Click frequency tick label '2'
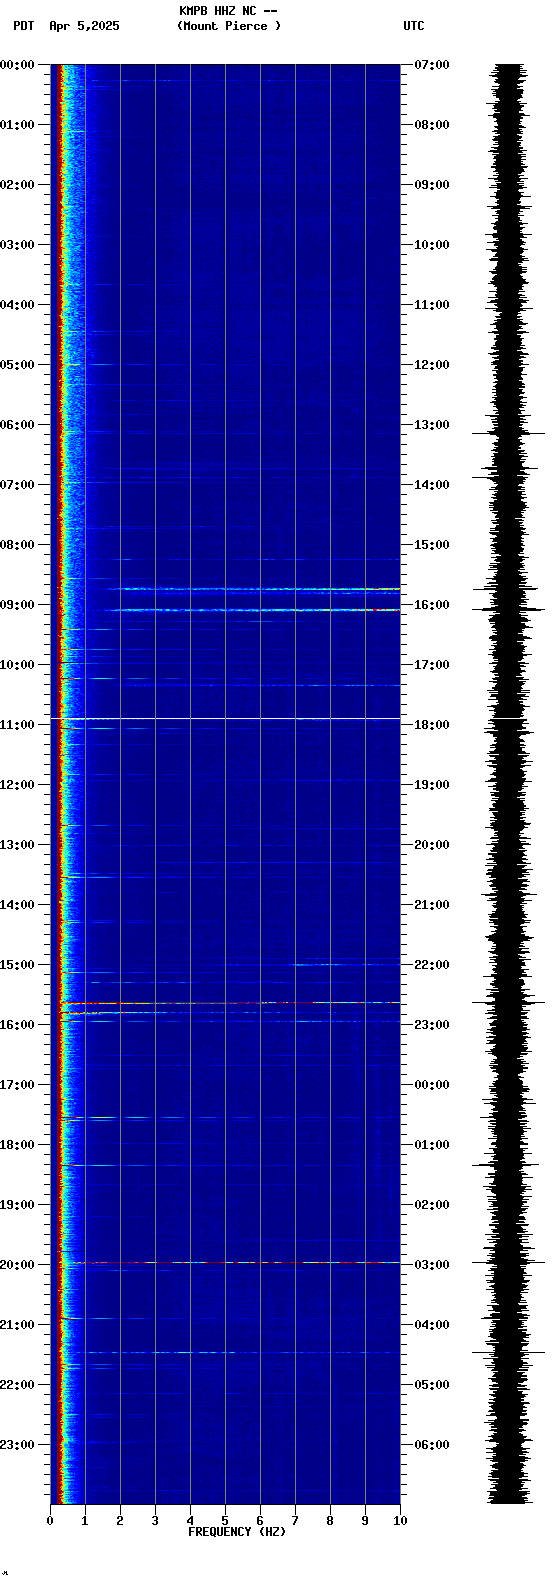The height and width of the screenshot is (1584, 552). tap(120, 1521)
